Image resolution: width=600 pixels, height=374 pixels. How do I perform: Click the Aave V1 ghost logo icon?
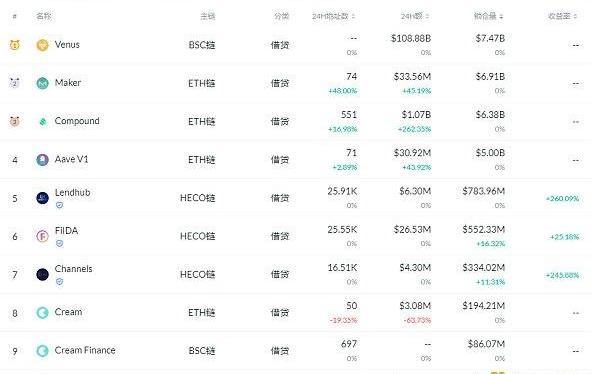coord(42,160)
